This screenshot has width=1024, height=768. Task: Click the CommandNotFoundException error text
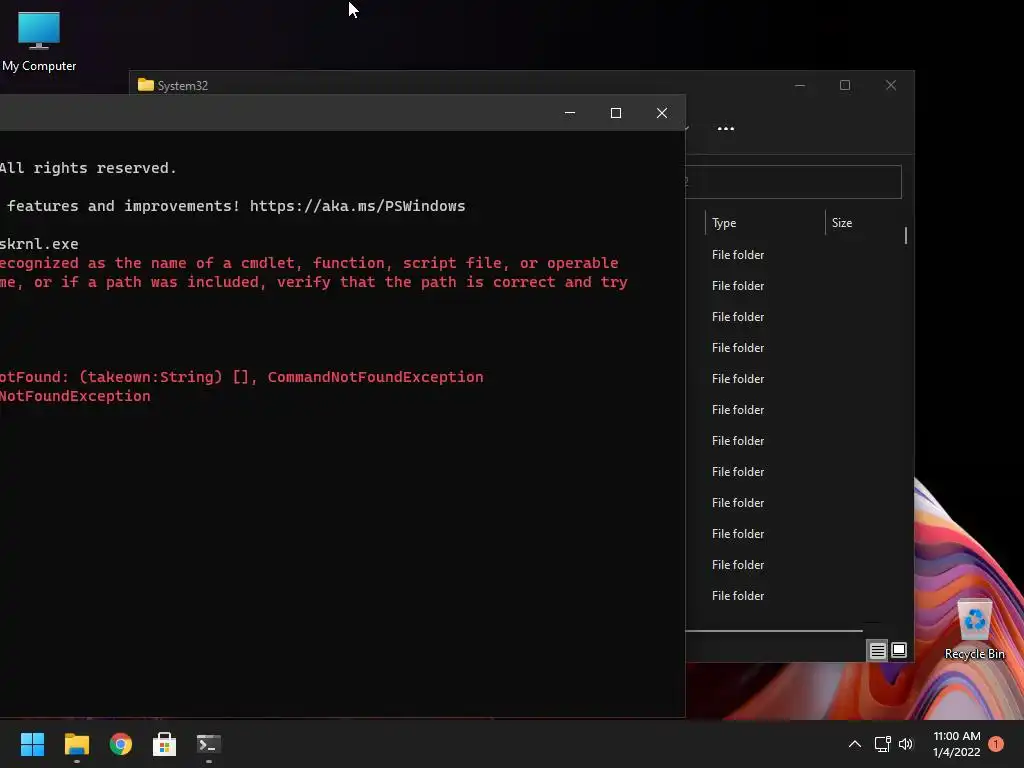(x=376, y=377)
